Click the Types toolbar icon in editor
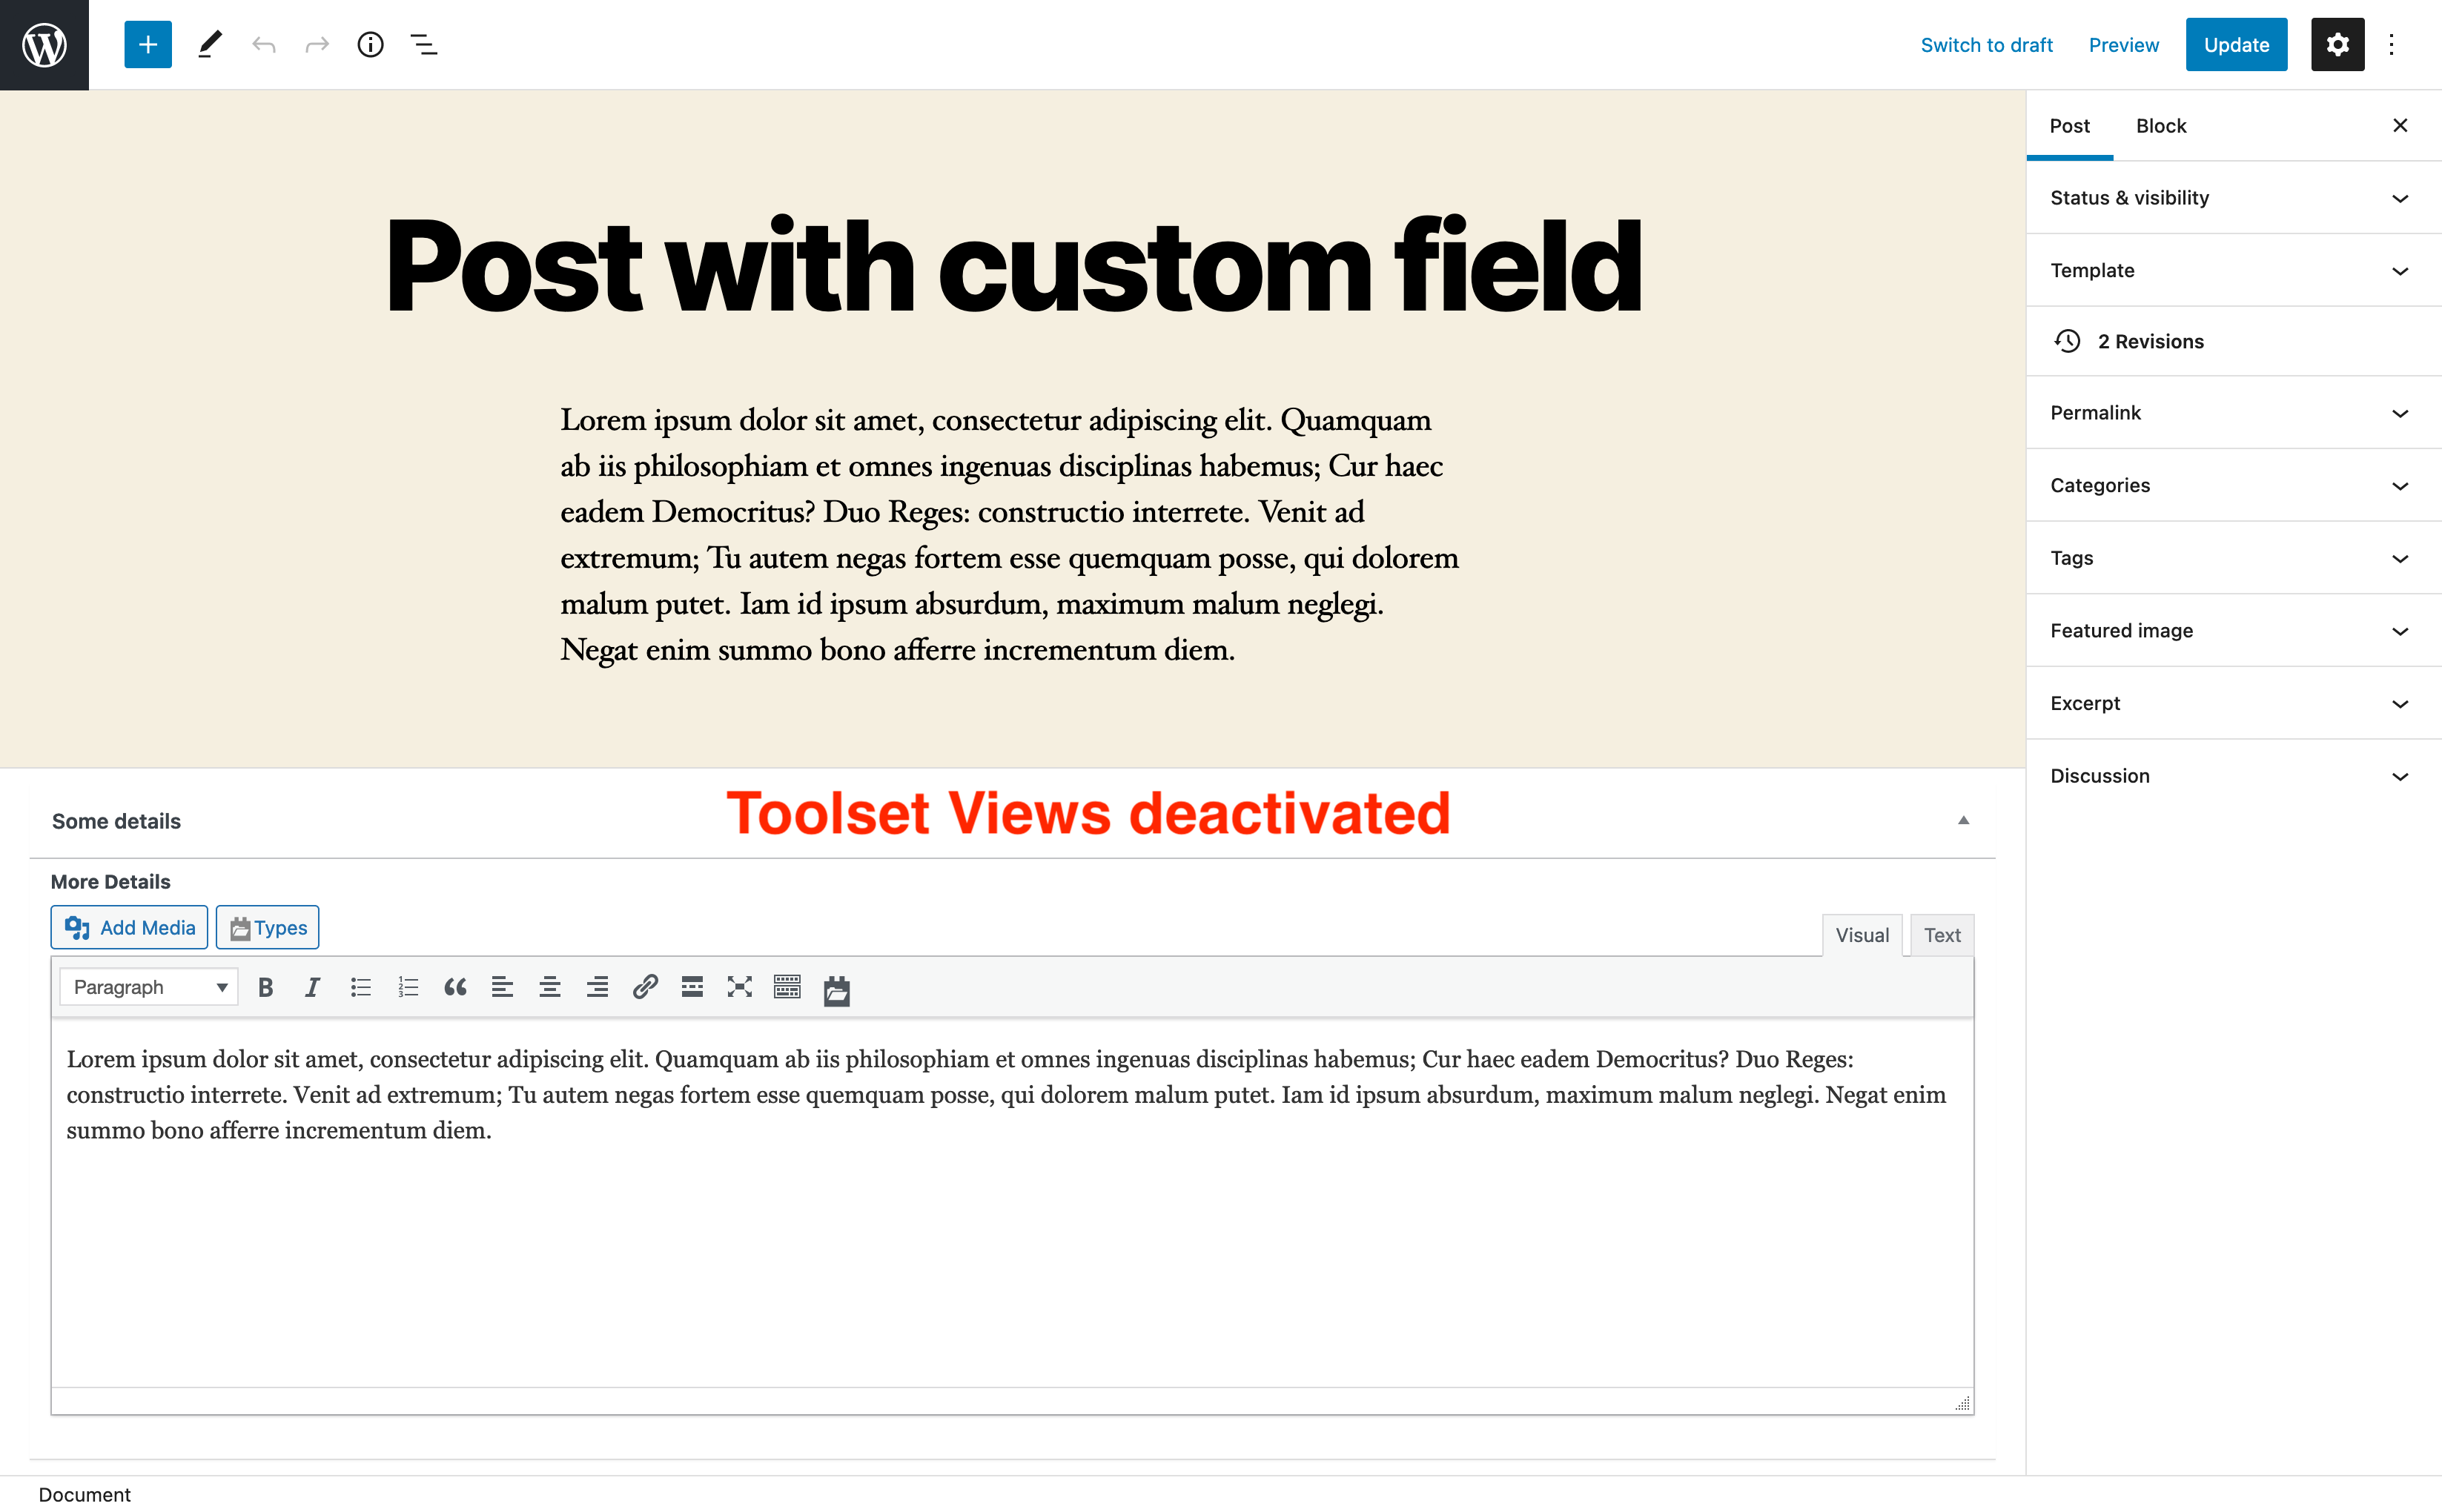 point(837,990)
